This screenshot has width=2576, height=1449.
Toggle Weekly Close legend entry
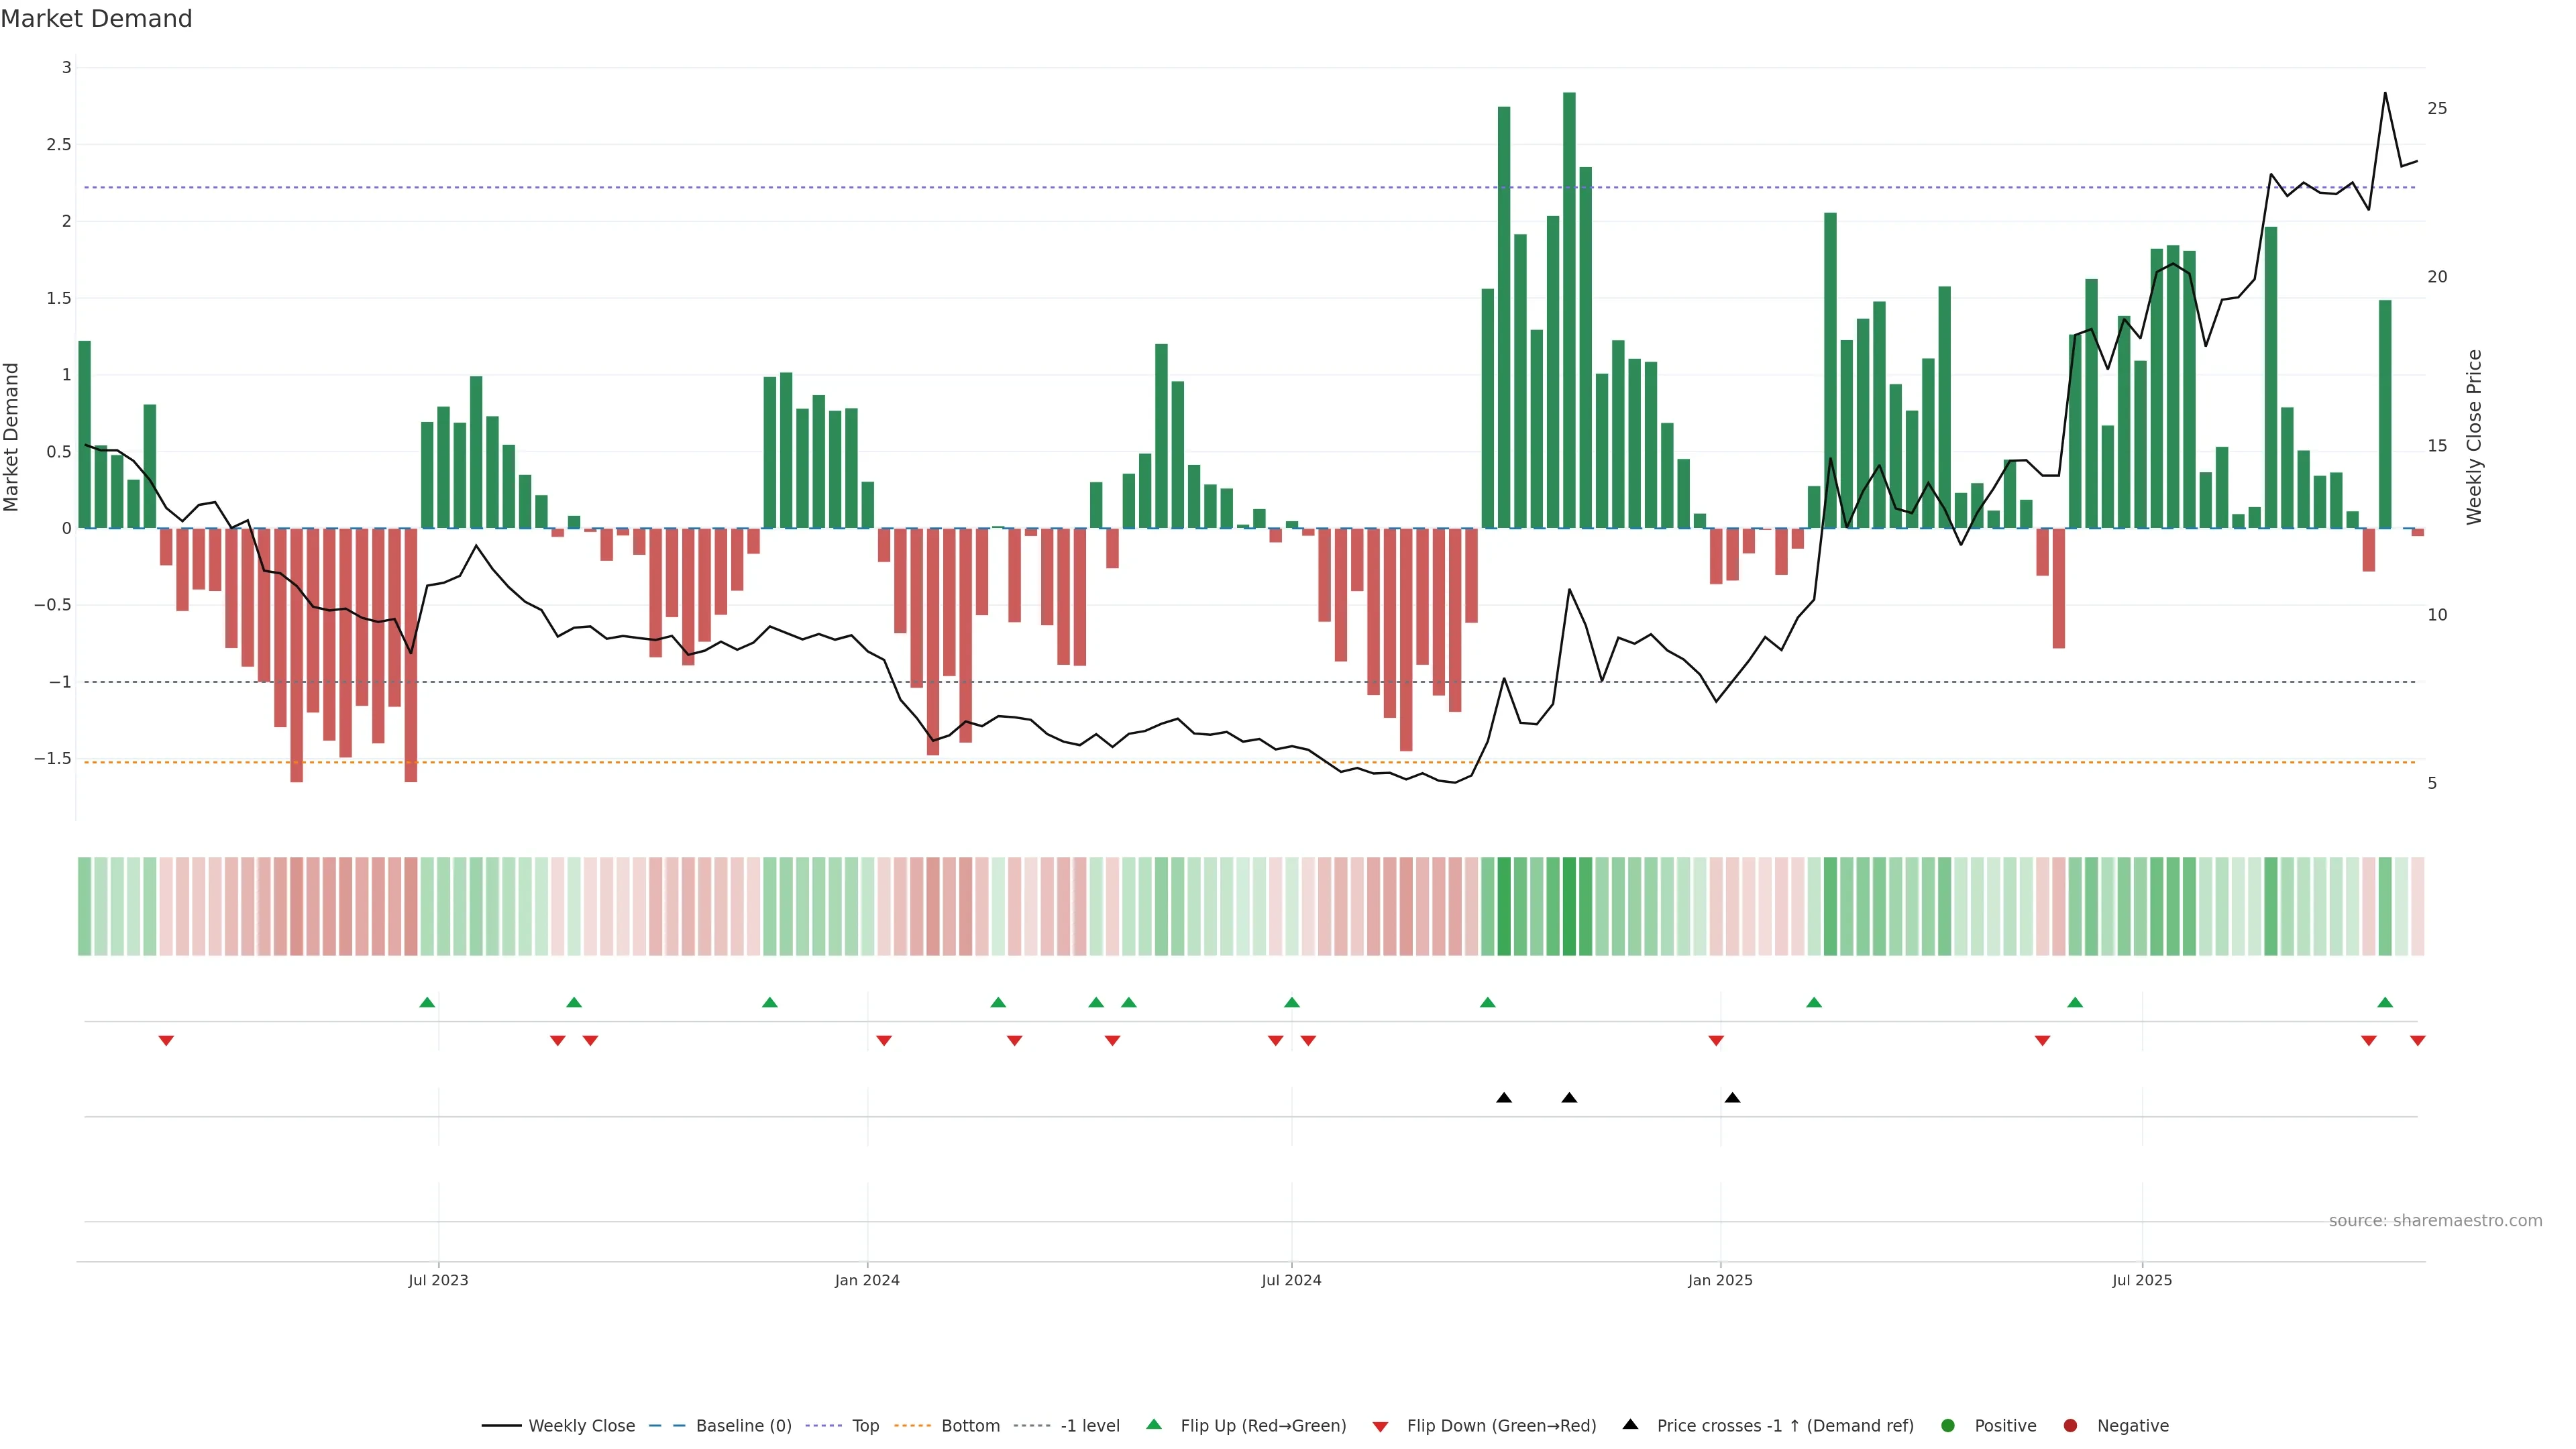[x=581, y=1425]
